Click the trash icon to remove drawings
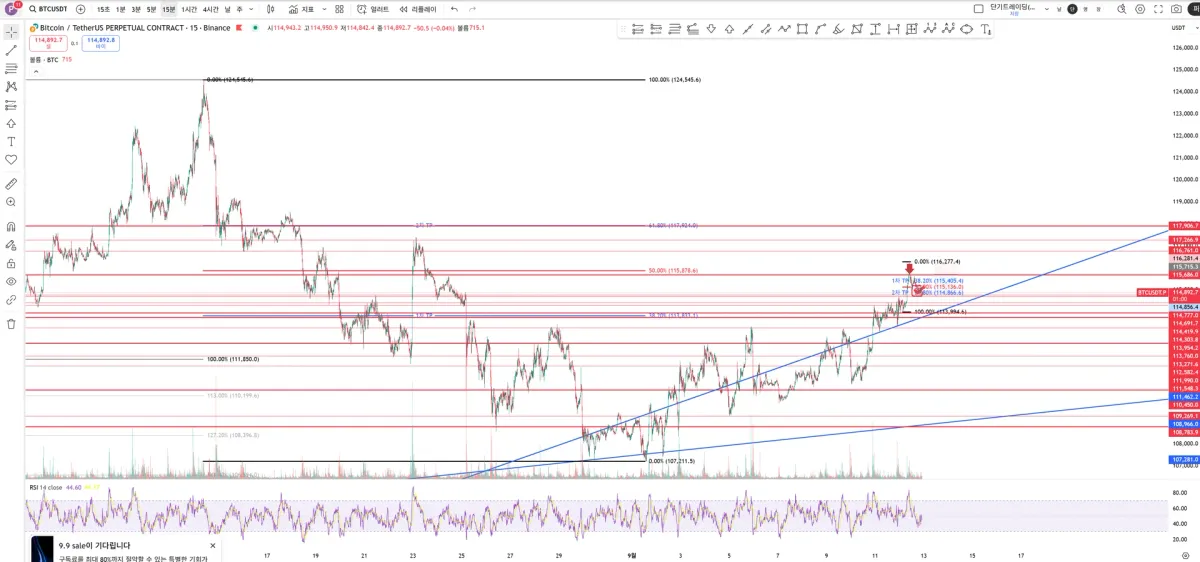Screen dimensions: 1200x562 pos(11,324)
